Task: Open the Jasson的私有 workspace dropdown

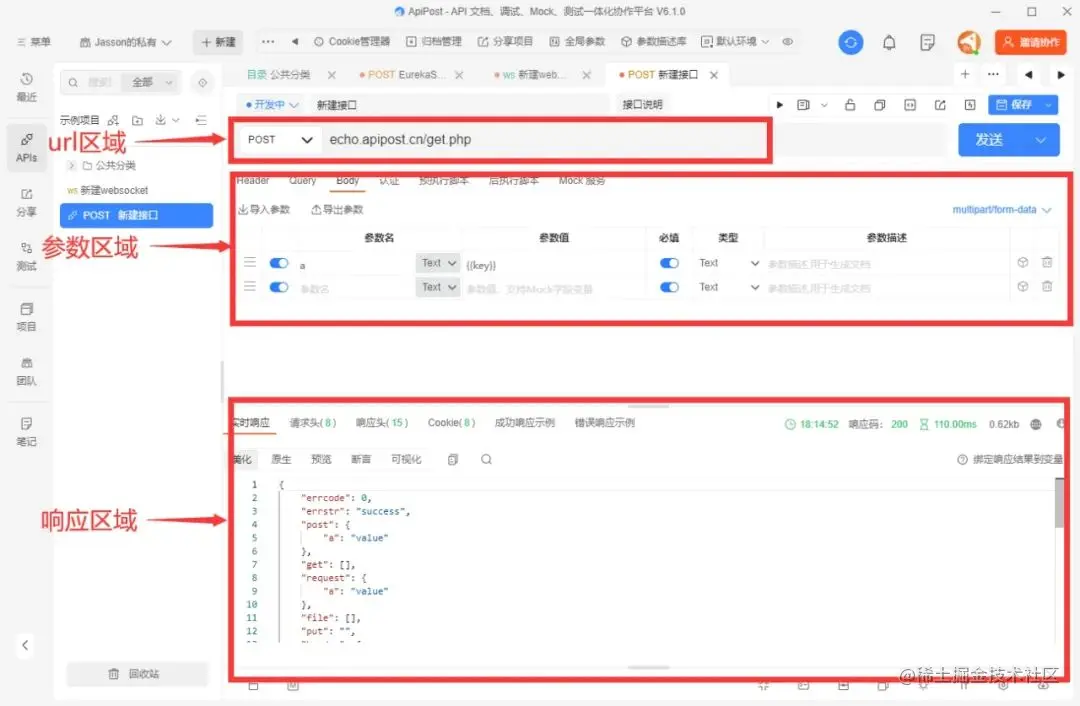Action: pos(125,42)
